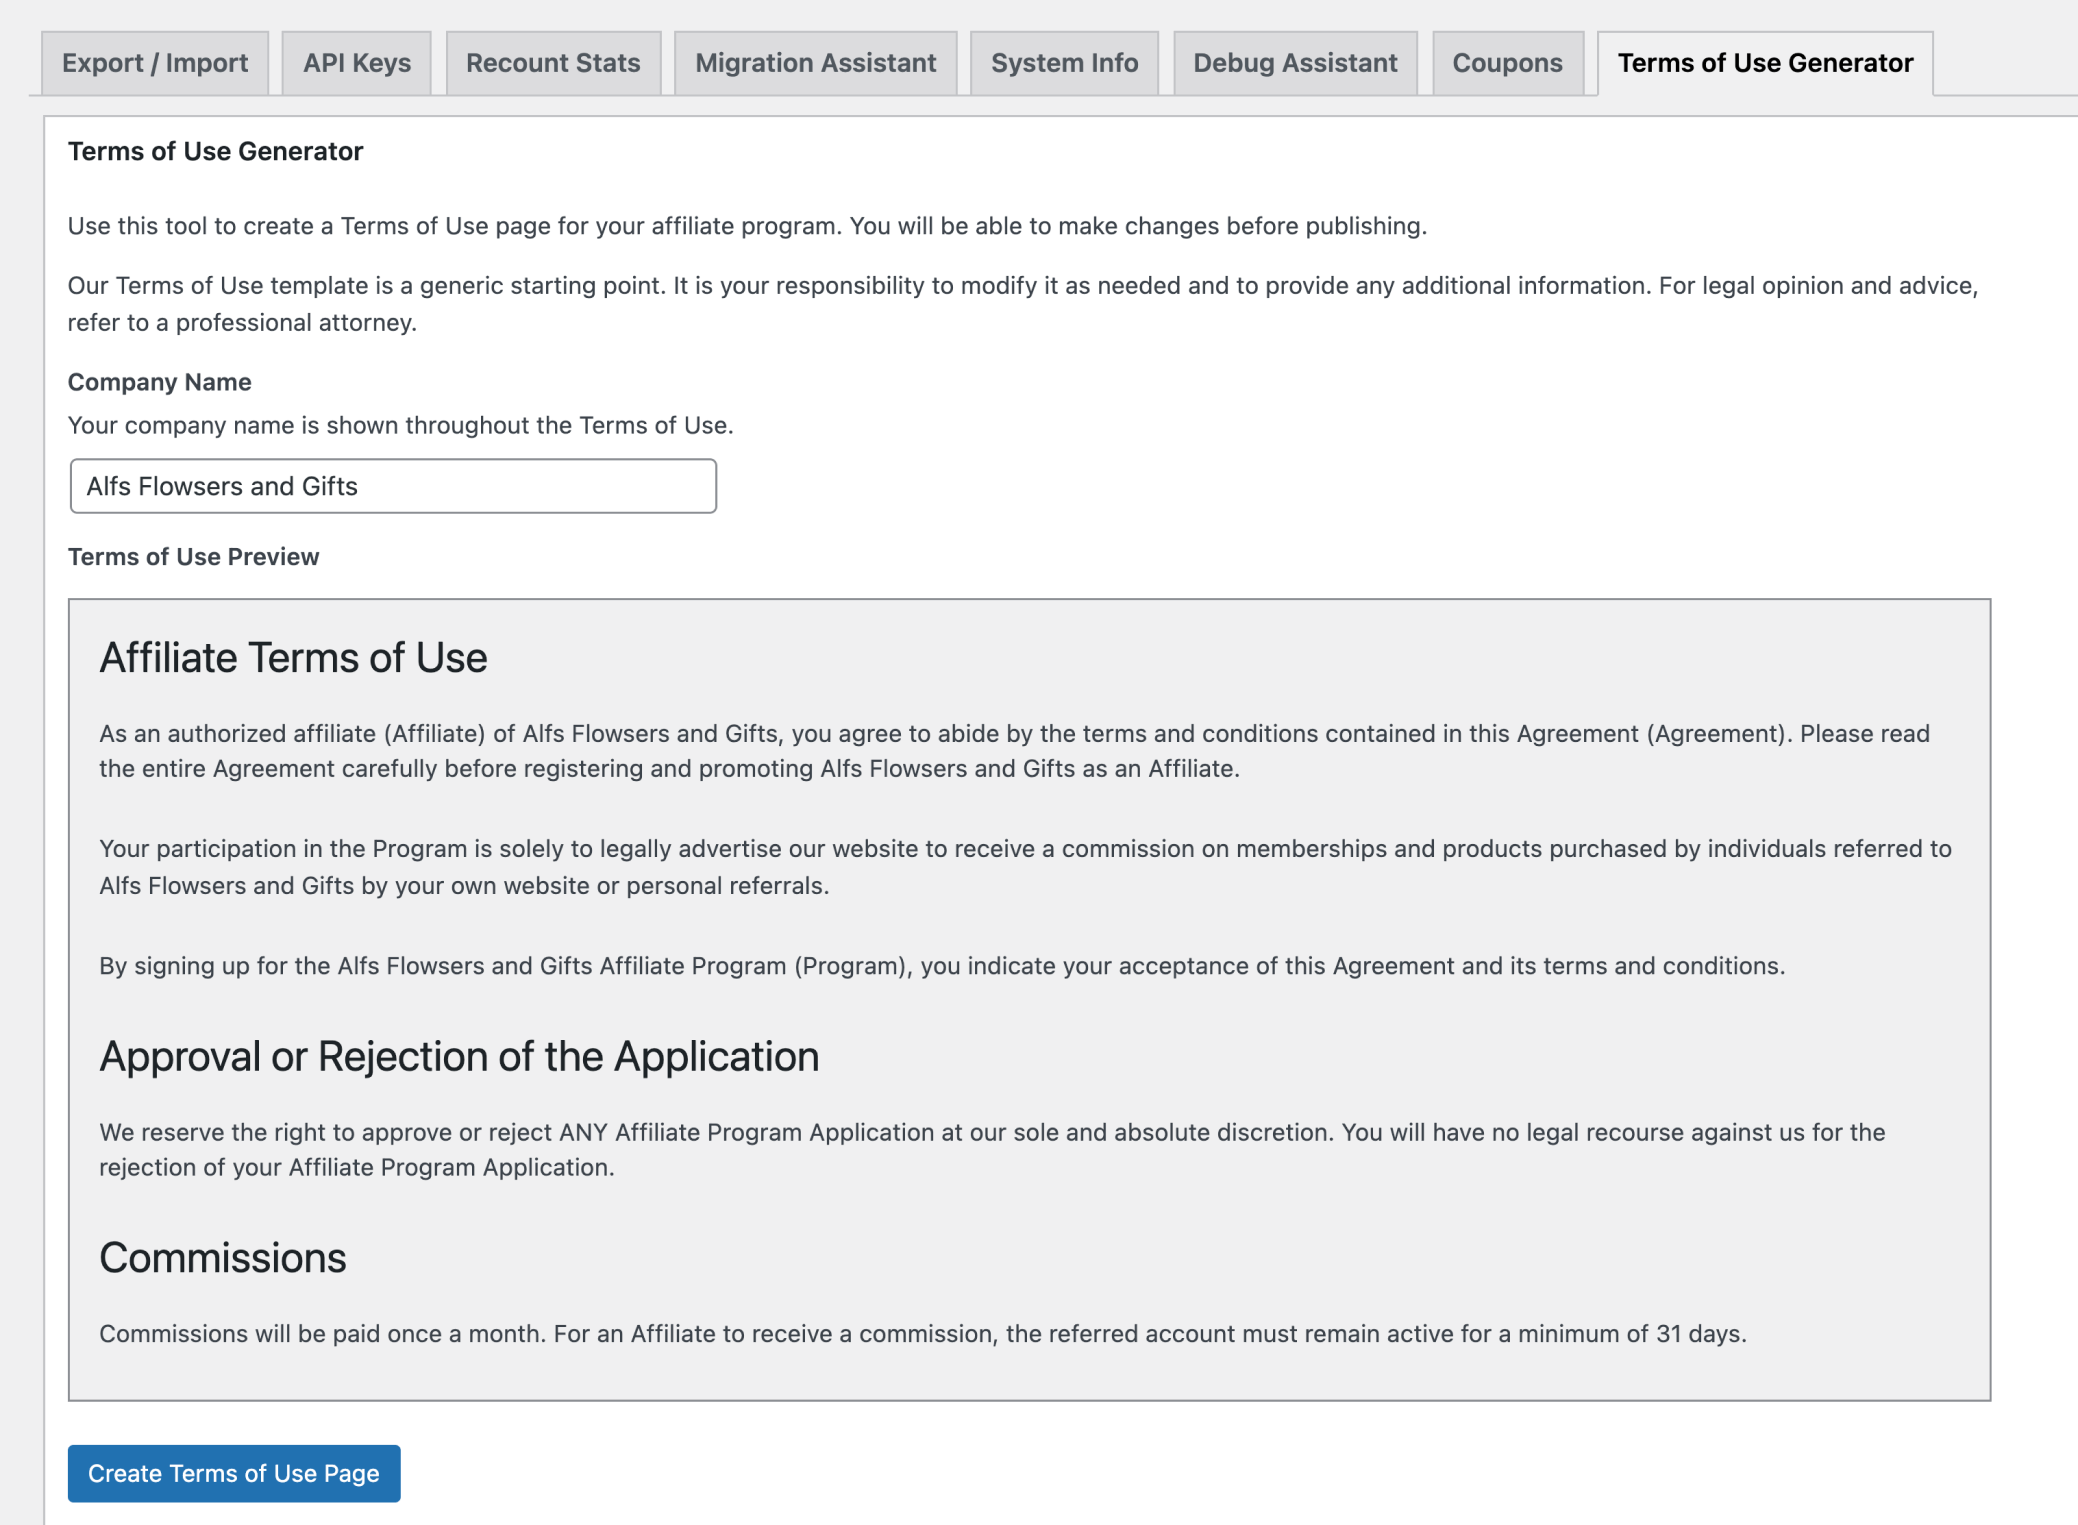Click the paragraph about rejecting ANY application
This screenshot has height=1525, width=2078.
pos(990,1150)
